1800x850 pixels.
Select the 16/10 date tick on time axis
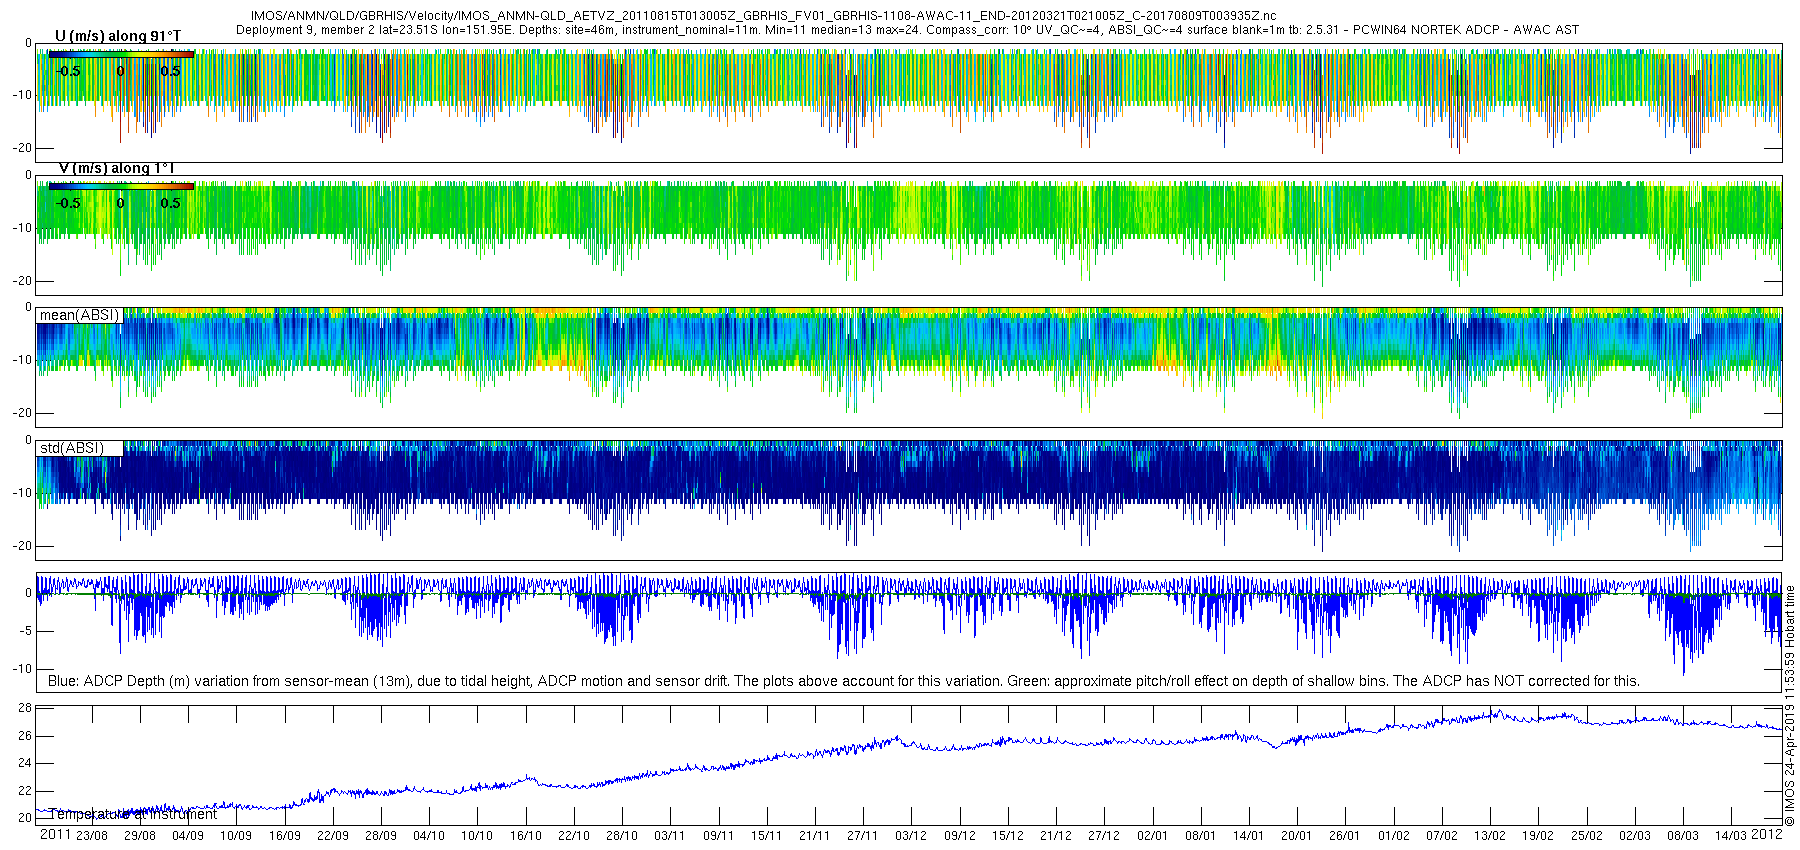[x=525, y=835]
